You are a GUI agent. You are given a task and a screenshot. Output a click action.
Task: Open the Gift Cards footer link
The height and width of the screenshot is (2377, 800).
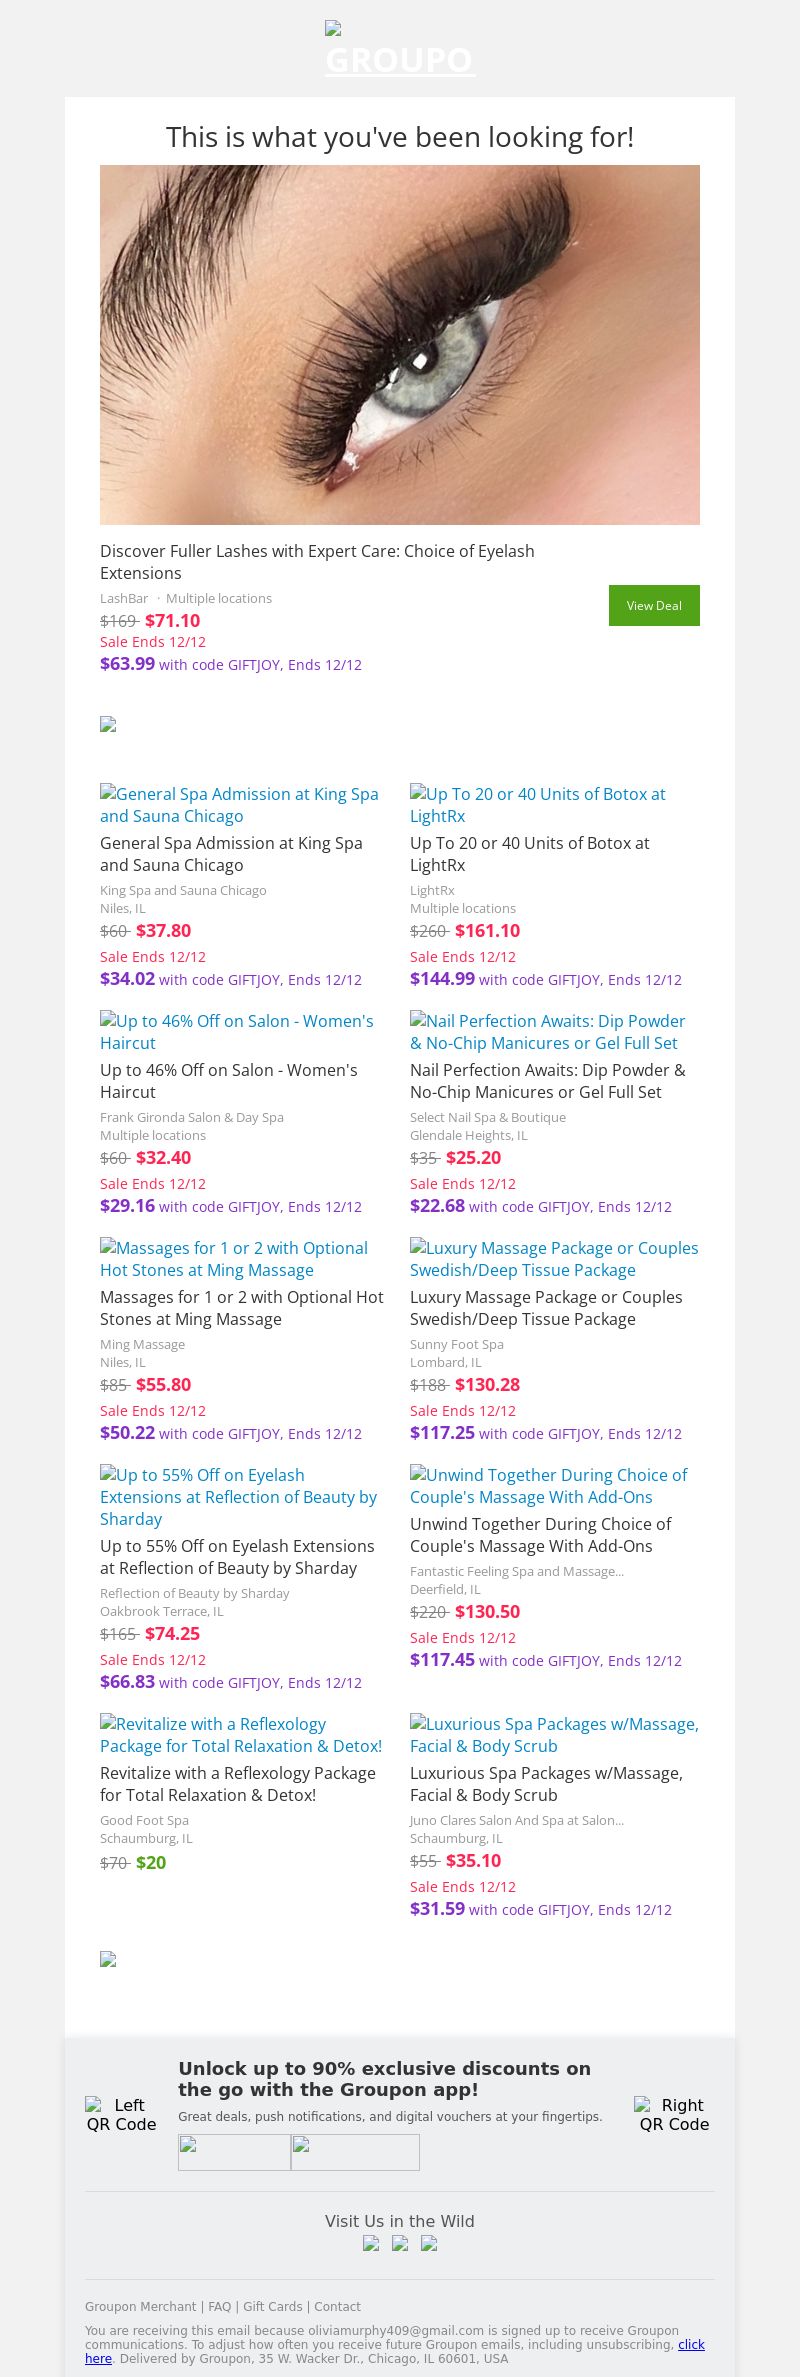click(x=272, y=2306)
